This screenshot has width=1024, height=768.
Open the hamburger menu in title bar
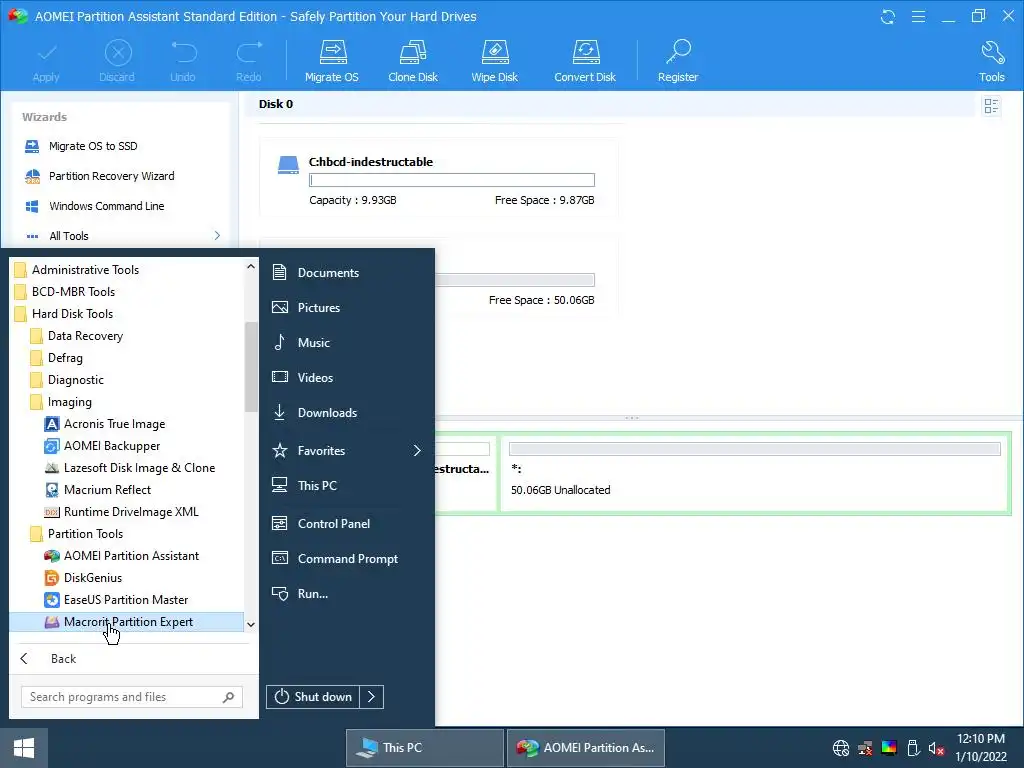[918, 16]
